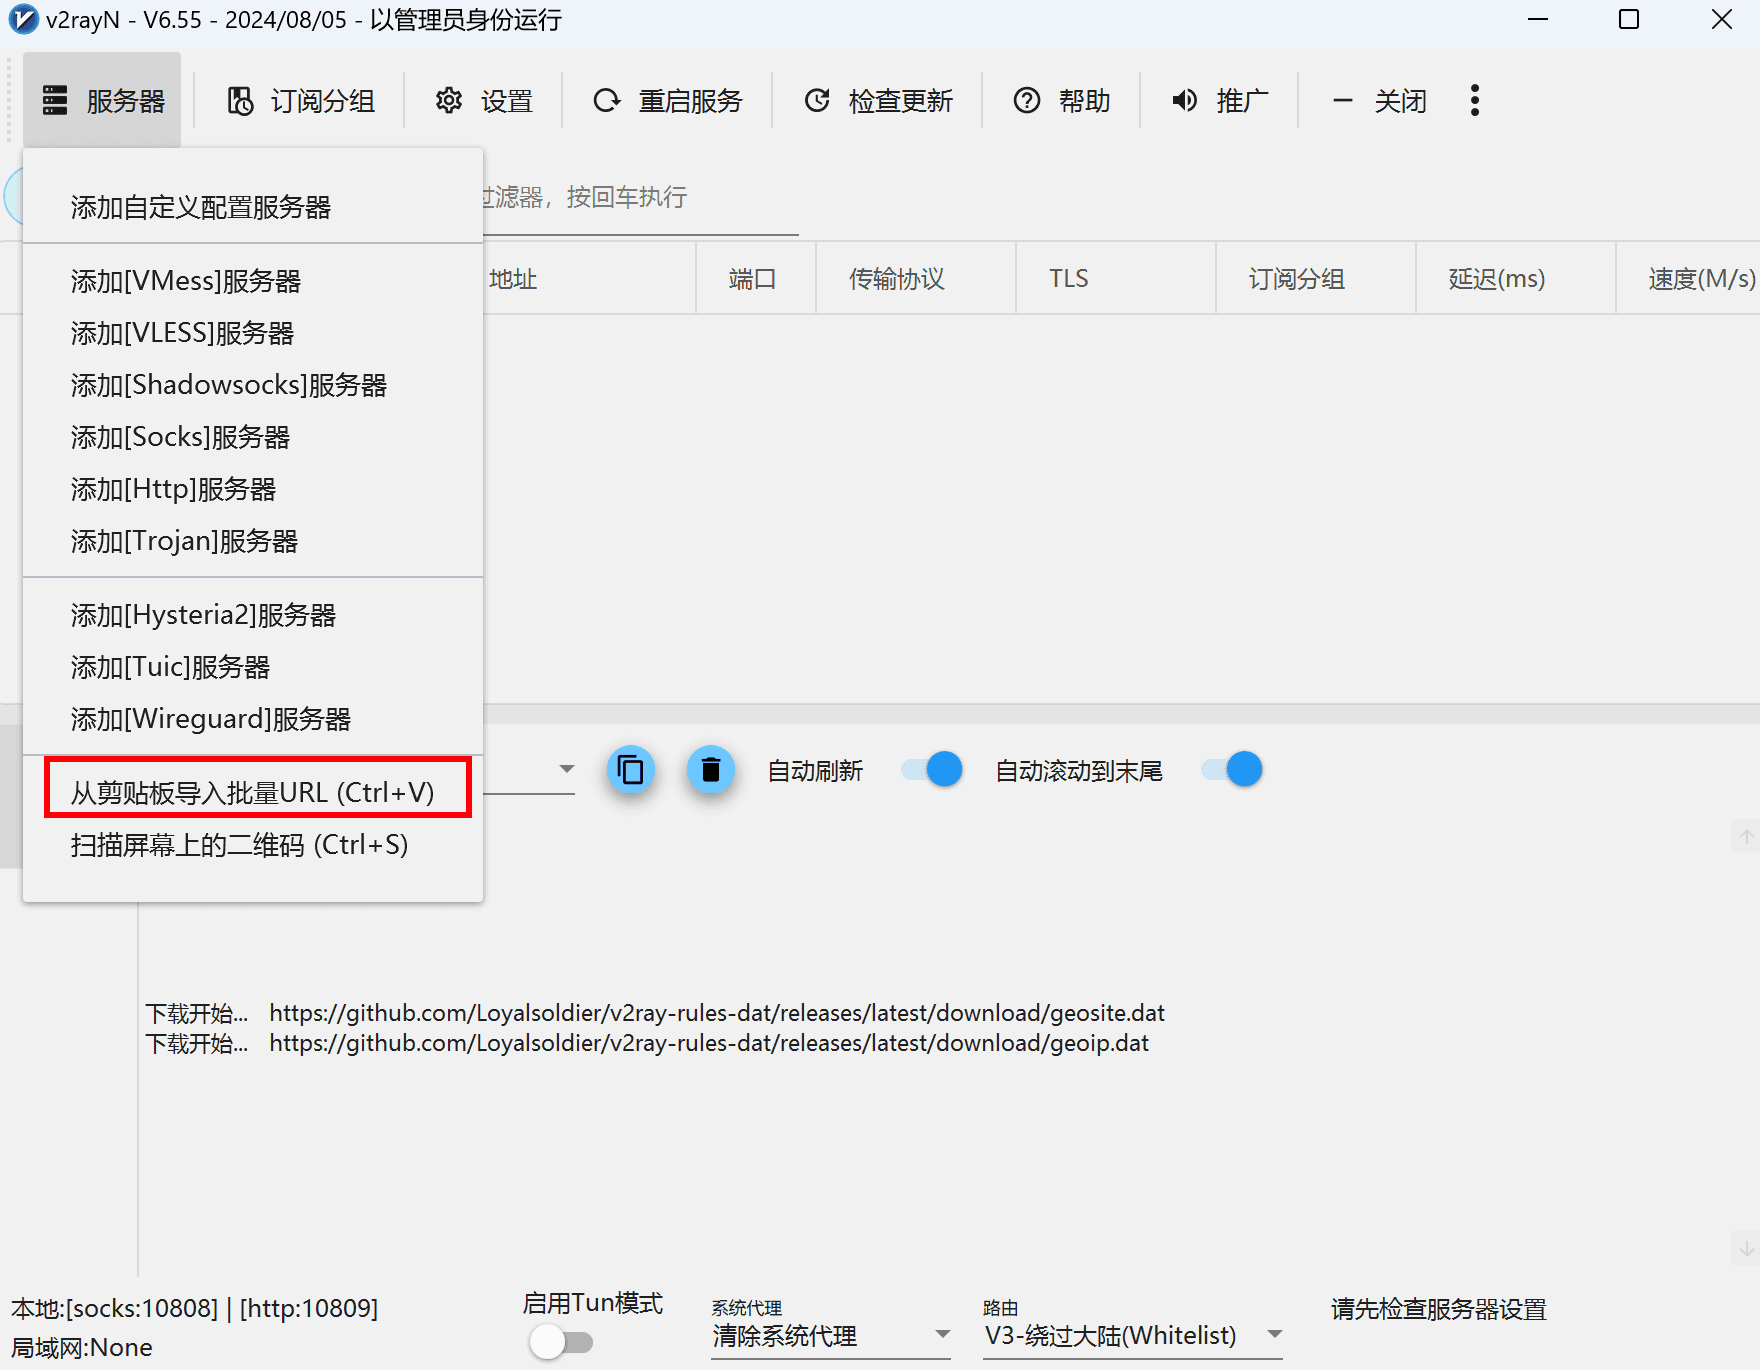Image resolution: width=1760 pixels, height=1370 pixels.
Task: Open 设置 with the gear icon
Action: (x=449, y=101)
